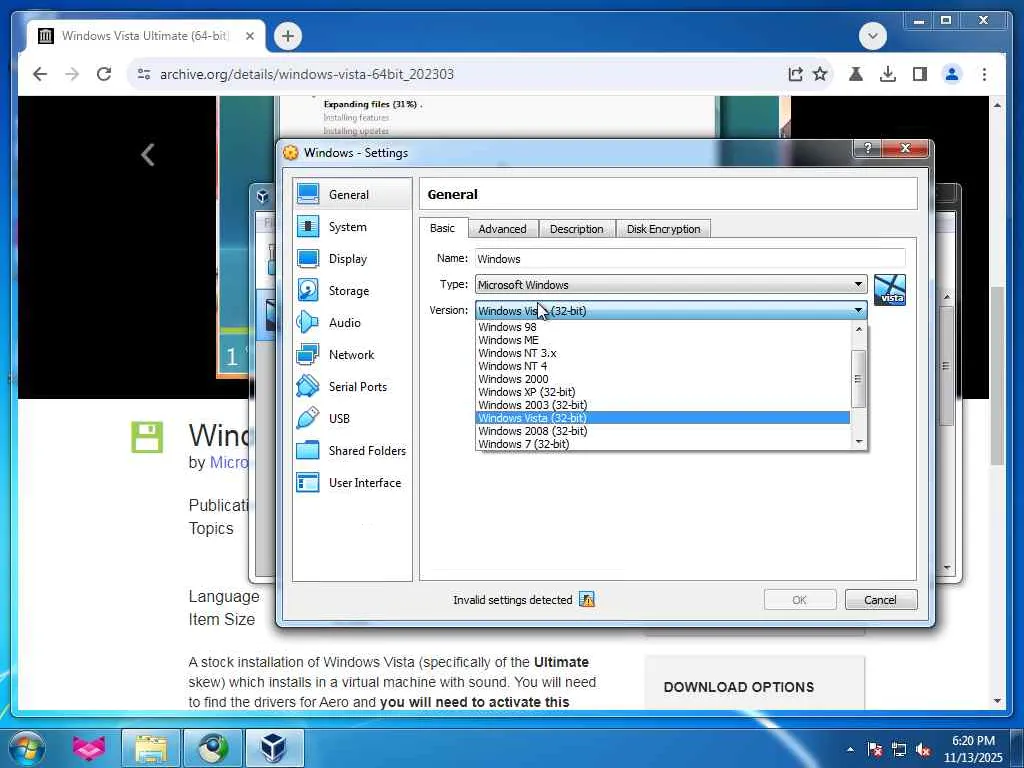Open Chrome downloads icon
The width and height of the screenshot is (1024, 768).
pyautogui.click(x=888, y=74)
